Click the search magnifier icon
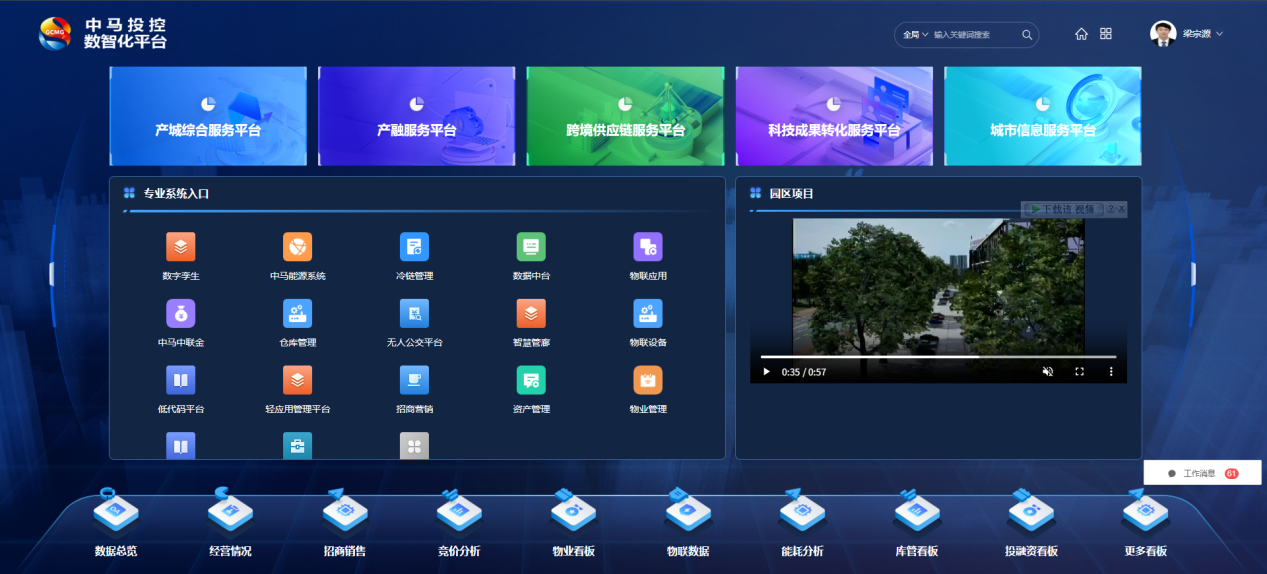This screenshot has width=1267, height=574. [1026, 35]
